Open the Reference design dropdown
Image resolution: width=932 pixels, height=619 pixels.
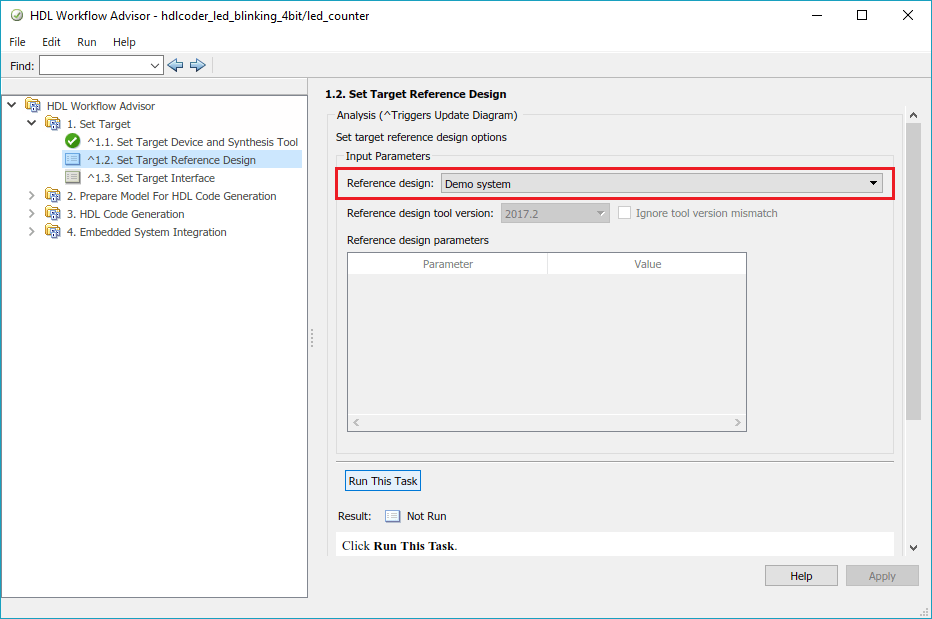[873, 184]
